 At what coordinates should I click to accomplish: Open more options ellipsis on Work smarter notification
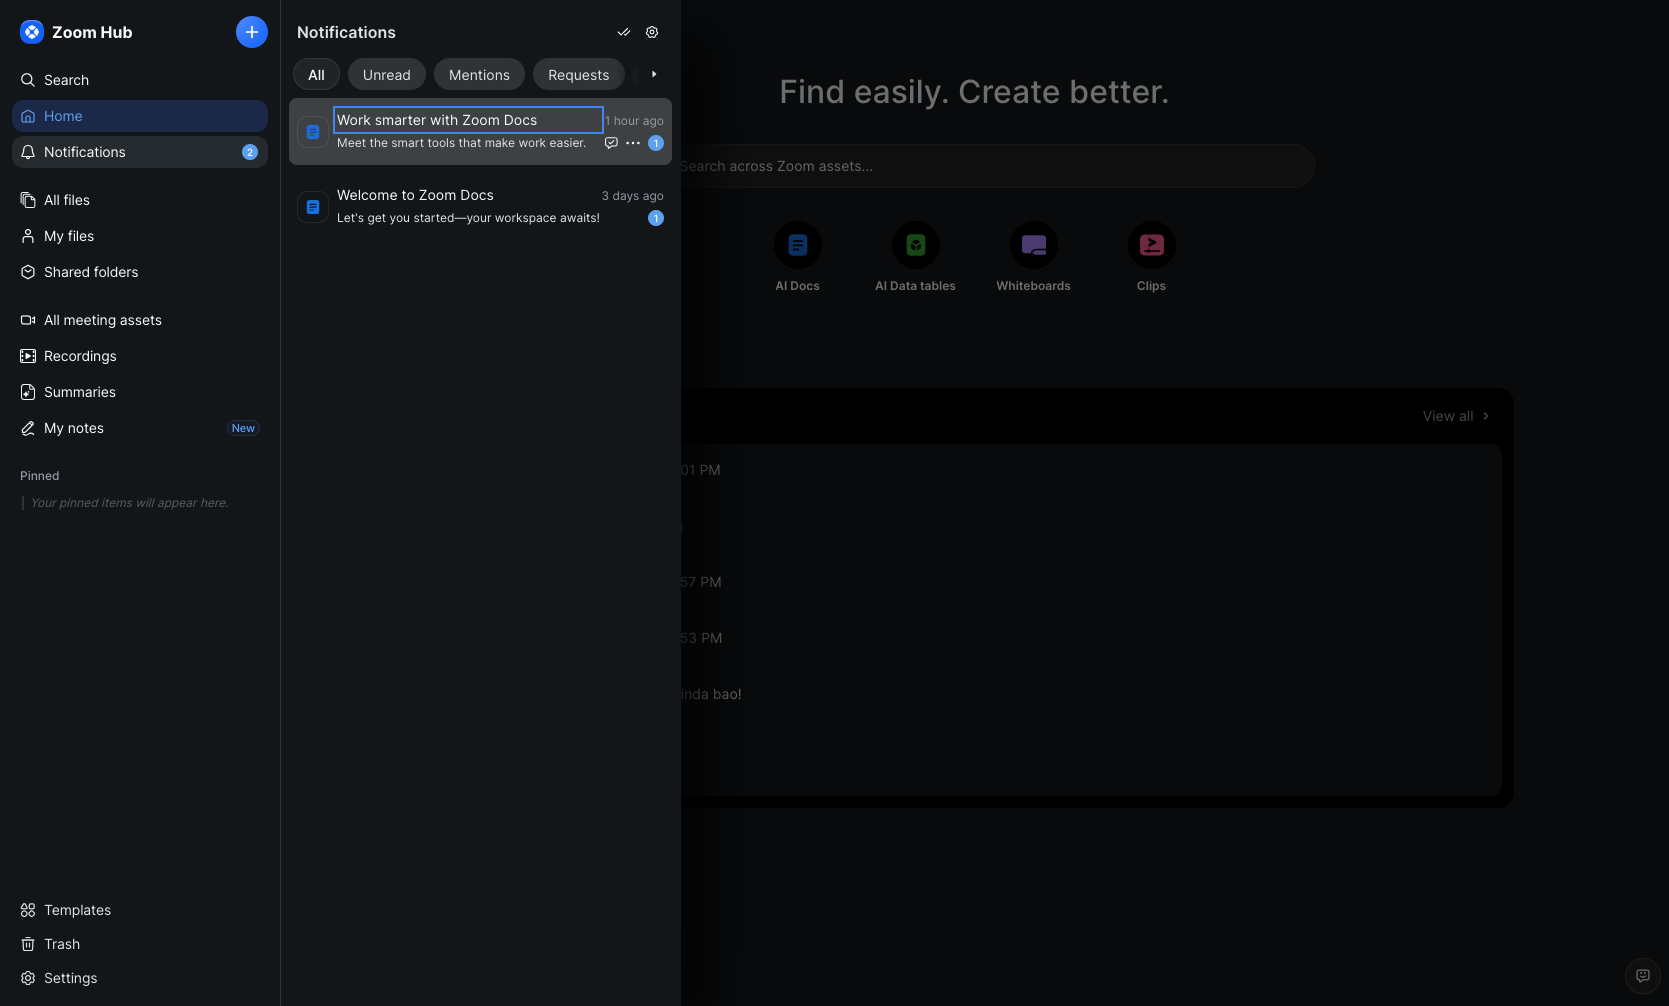click(633, 143)
